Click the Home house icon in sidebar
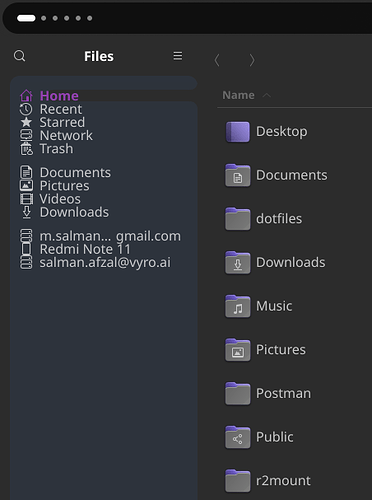 click(x=26, y=96)
